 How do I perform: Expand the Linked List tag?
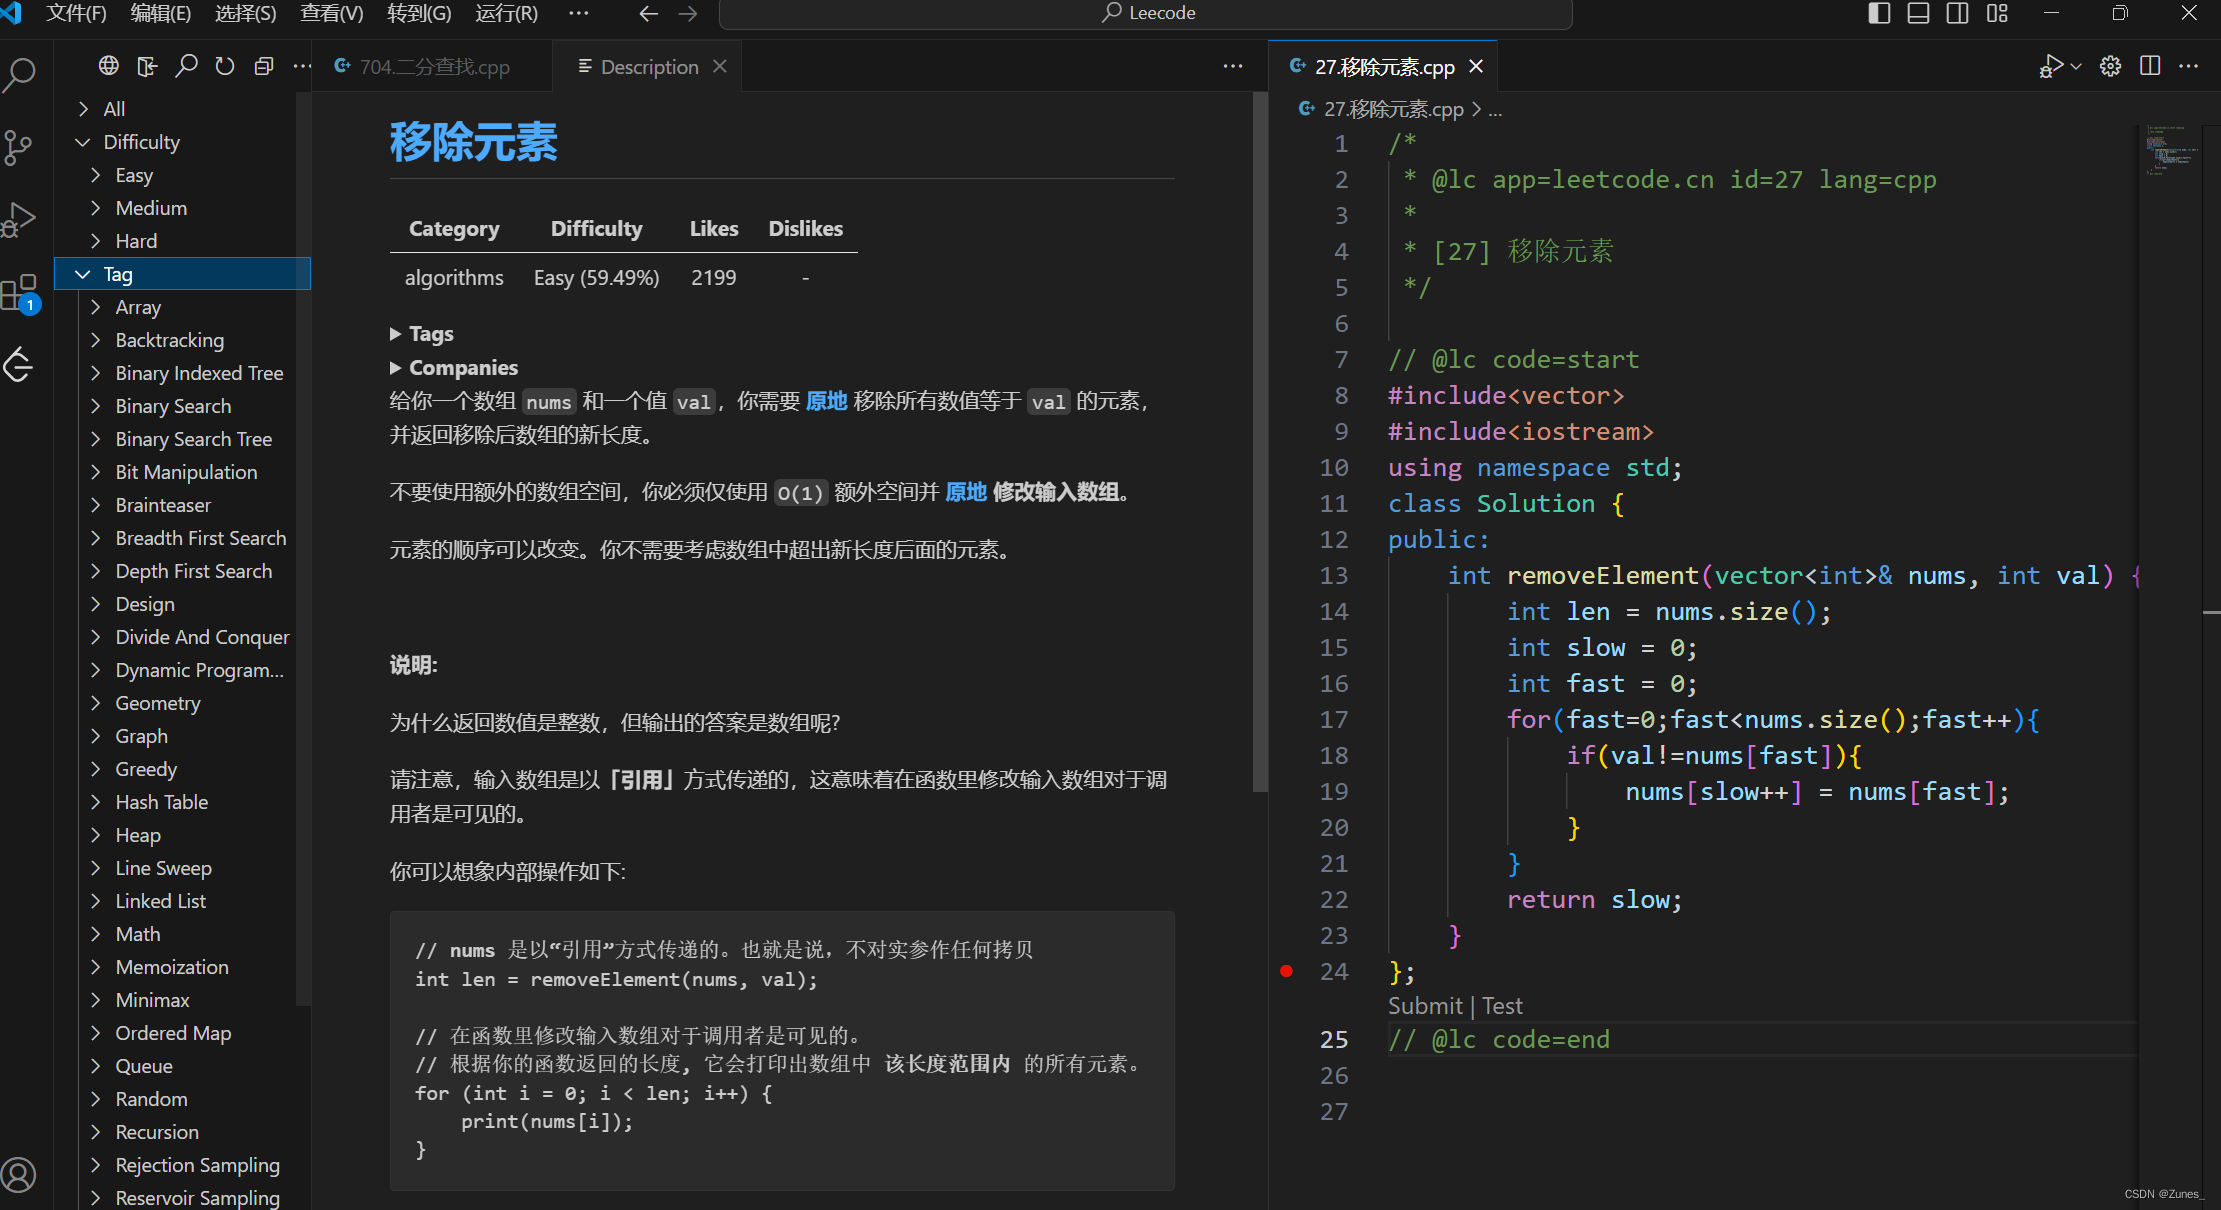click(x=180, y=901)
